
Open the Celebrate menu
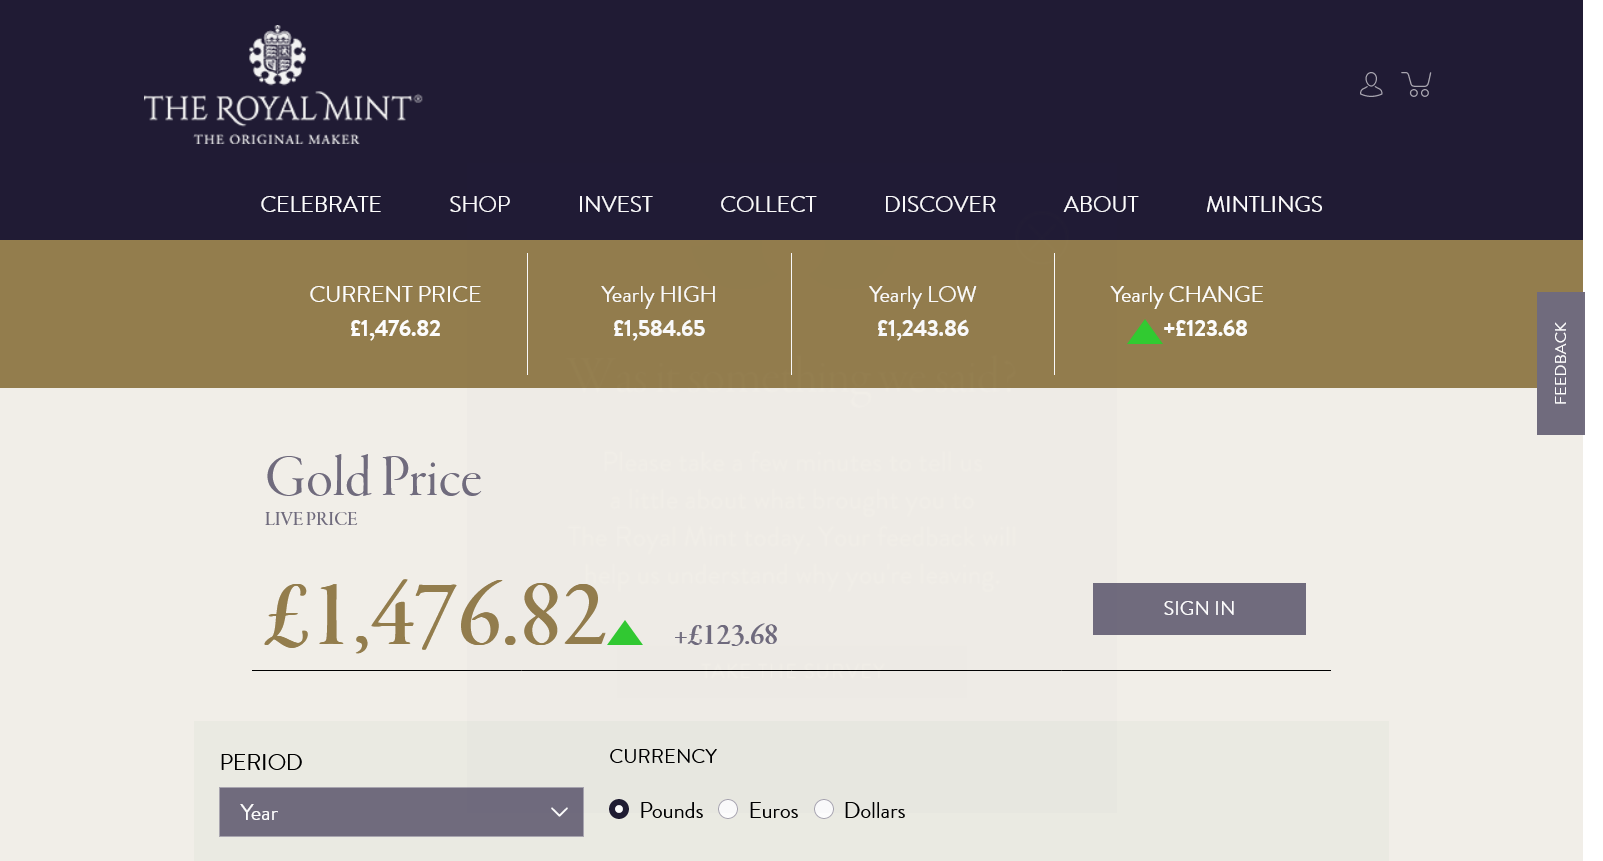(320, 204)
